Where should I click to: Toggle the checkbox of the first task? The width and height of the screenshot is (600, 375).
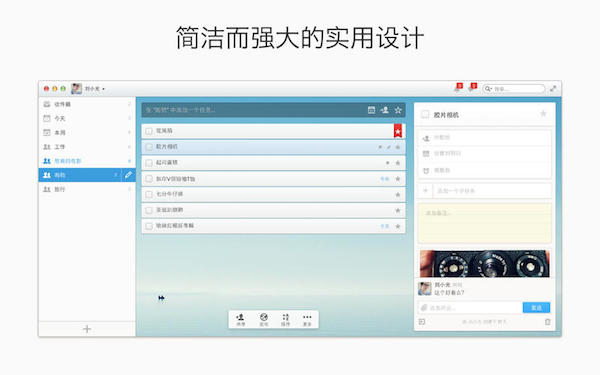[149, 131]
